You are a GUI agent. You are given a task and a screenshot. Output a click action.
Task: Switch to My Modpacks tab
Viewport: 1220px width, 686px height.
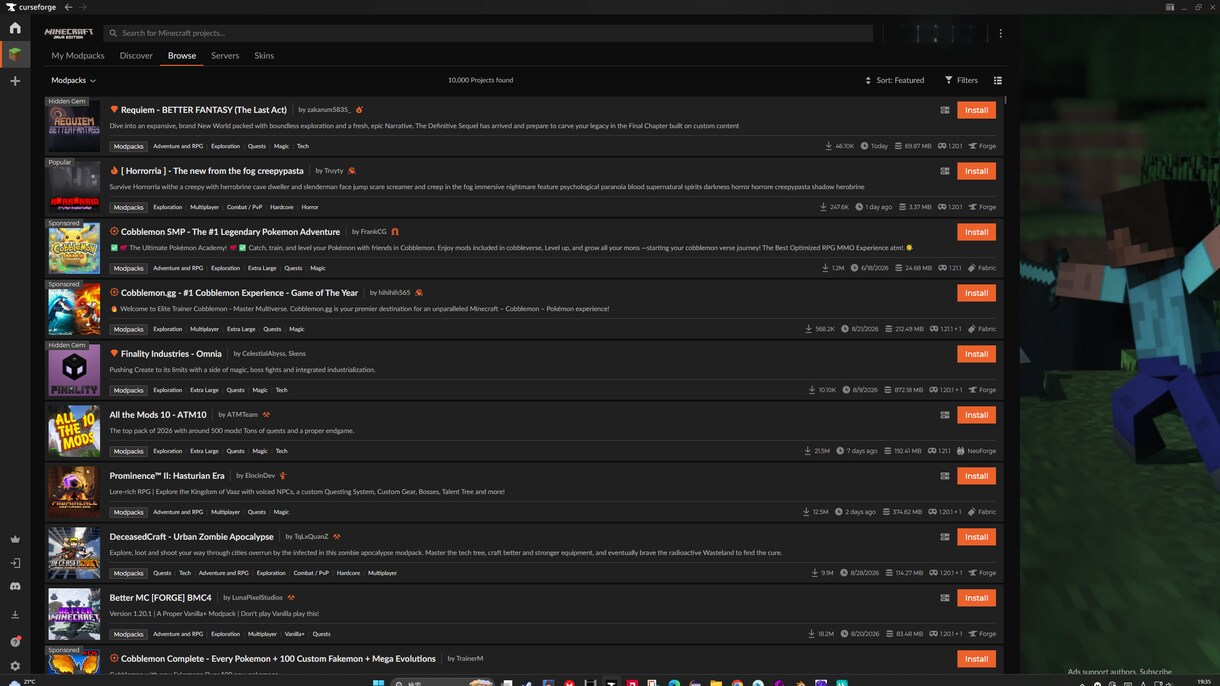coord(78,56)
